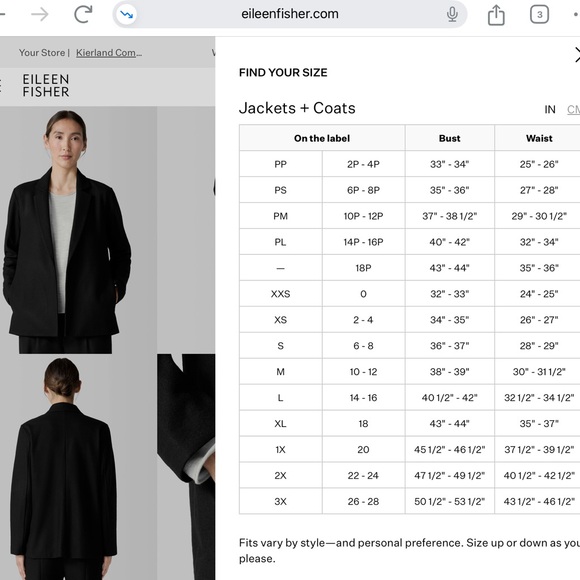Click the 14P - 16P numeric size cell
This screenshot has height=580, width=580.
pyautogui.click(x=363, y=242)
